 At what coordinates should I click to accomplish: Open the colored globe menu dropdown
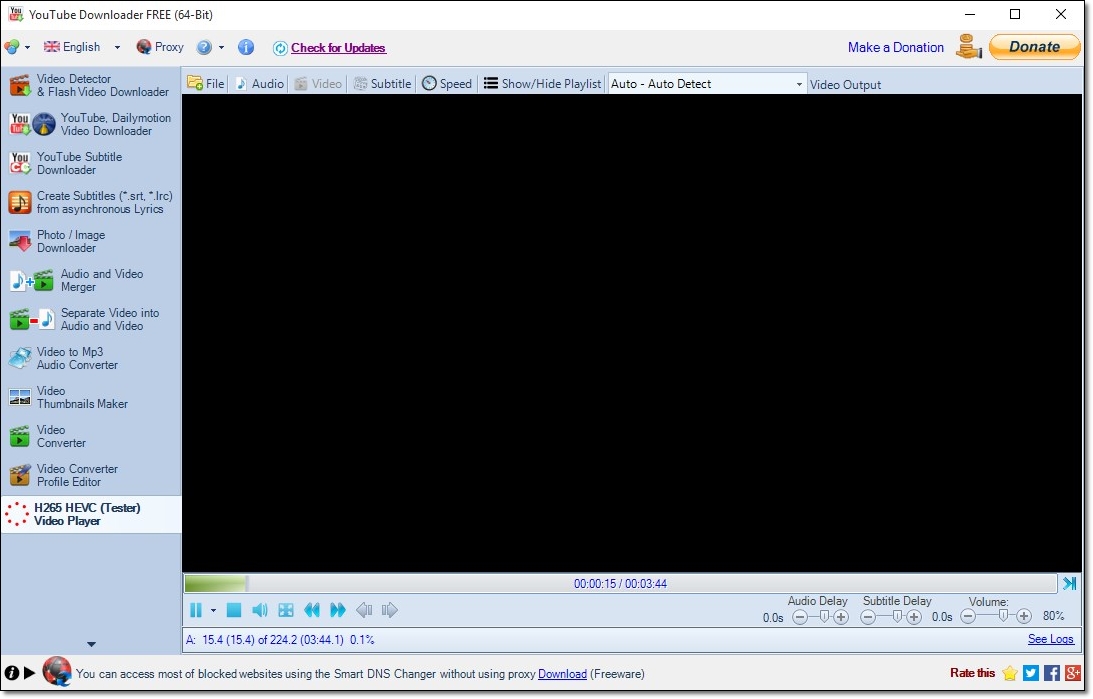click(17, 47)
